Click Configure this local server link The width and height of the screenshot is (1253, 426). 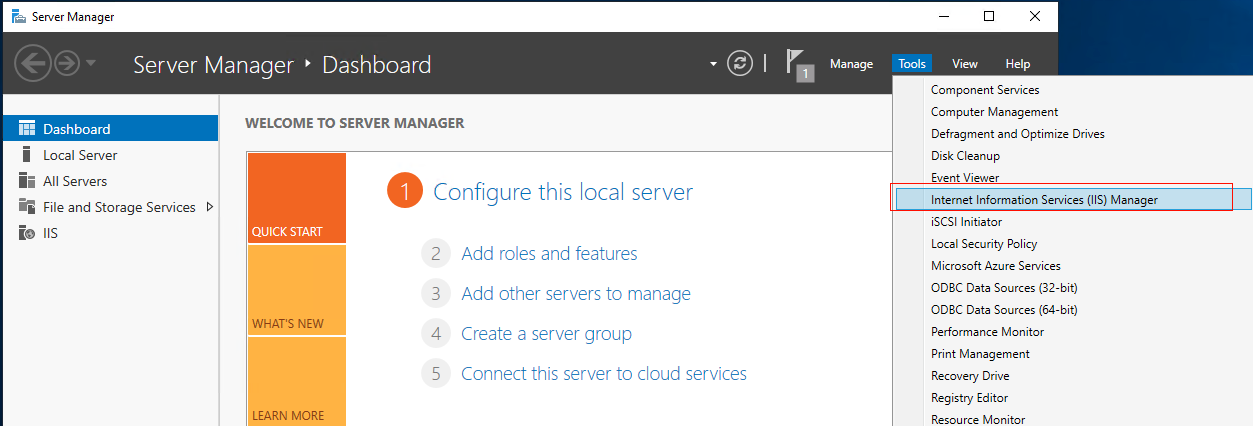click(x=563, y=192)
